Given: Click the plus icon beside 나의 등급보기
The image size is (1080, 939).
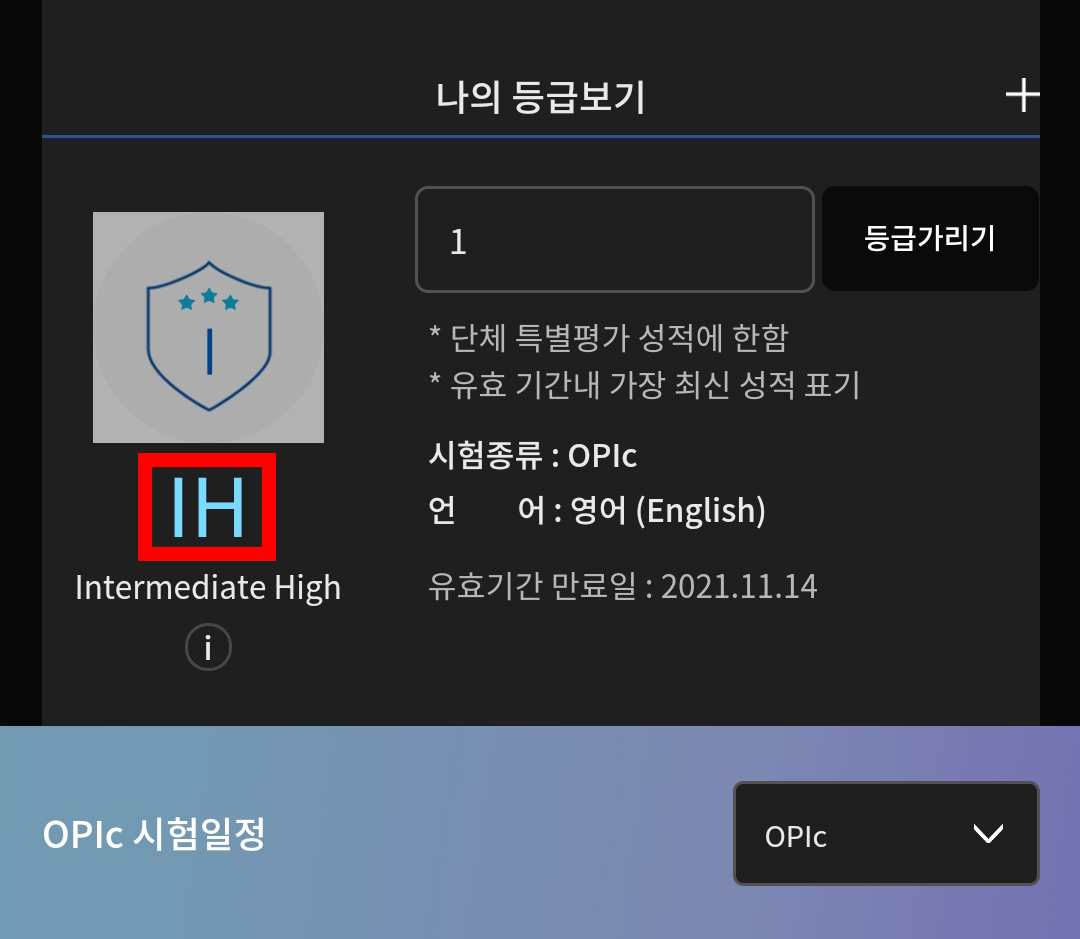Looking at the screenshot, I should pyautogui.click(x=1023, y=95).
